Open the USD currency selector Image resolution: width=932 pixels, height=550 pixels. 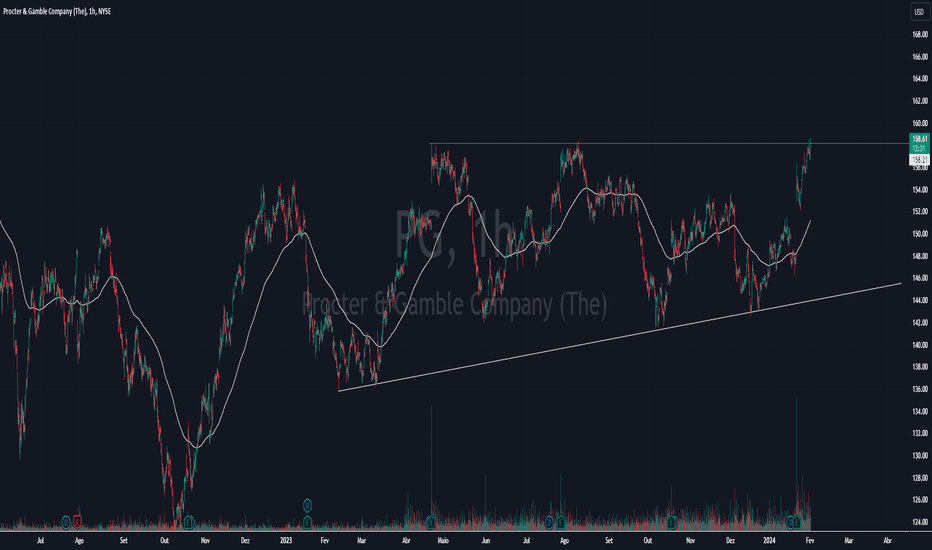click(917, 12)
